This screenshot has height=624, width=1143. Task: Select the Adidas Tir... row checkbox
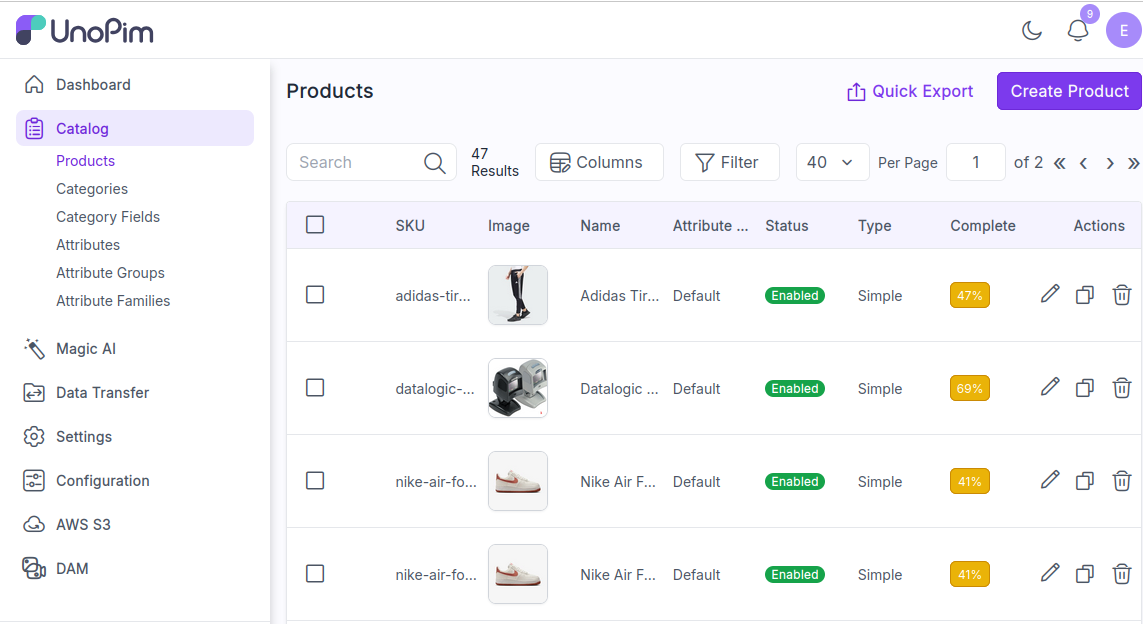point(315,295)
